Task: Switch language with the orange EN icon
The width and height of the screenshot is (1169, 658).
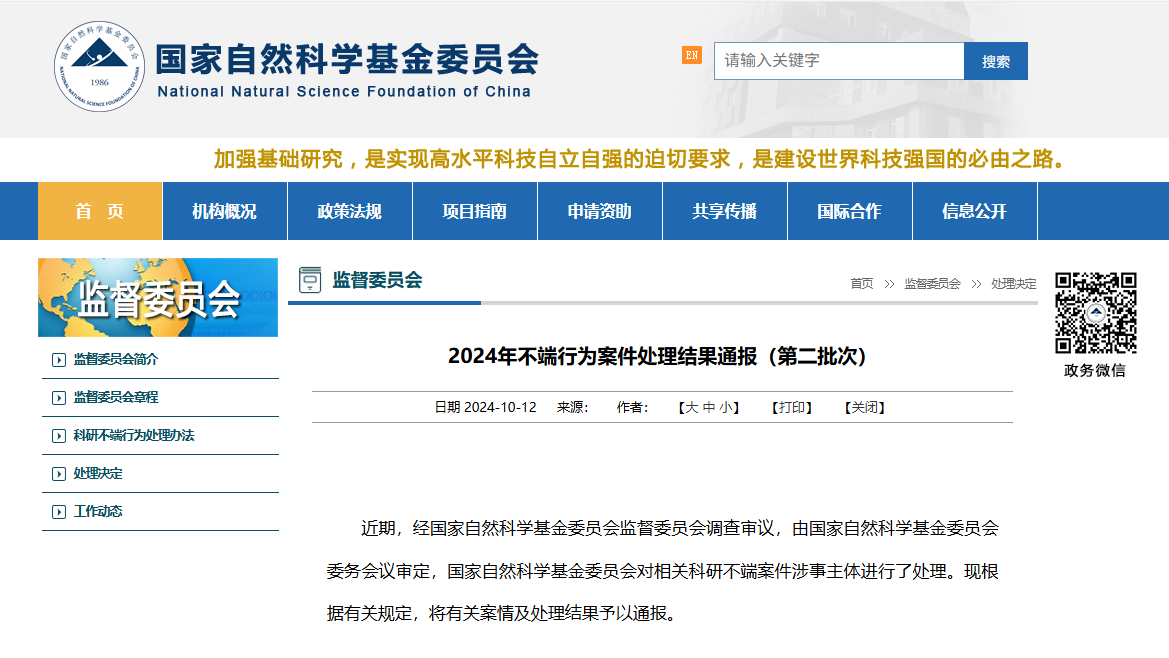Action: [692, 55]
